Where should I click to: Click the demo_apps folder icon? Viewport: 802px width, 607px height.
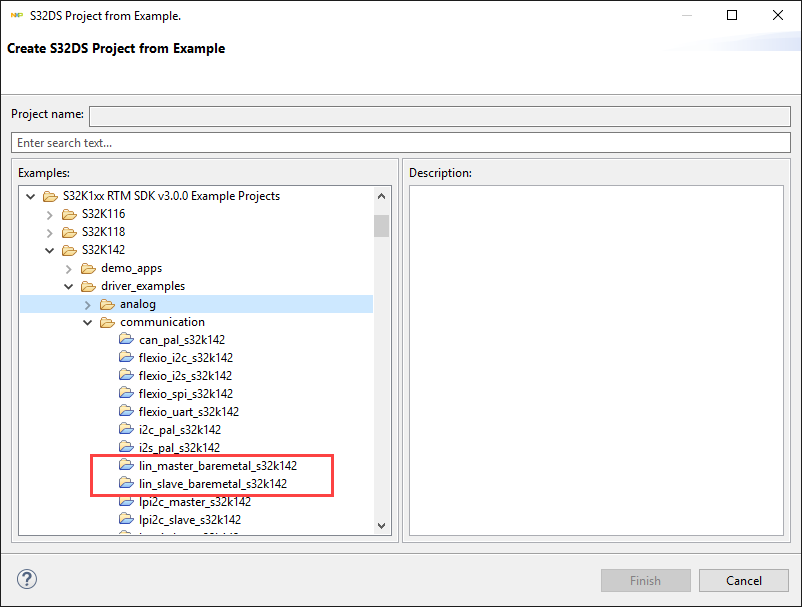click(88, 268)
